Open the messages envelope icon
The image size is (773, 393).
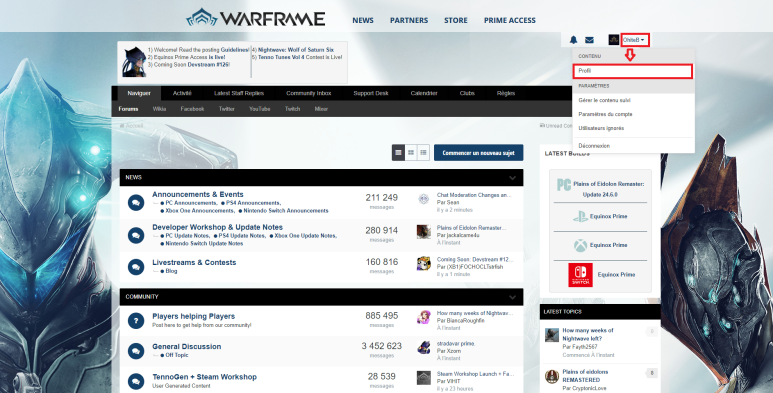[589, 40]
